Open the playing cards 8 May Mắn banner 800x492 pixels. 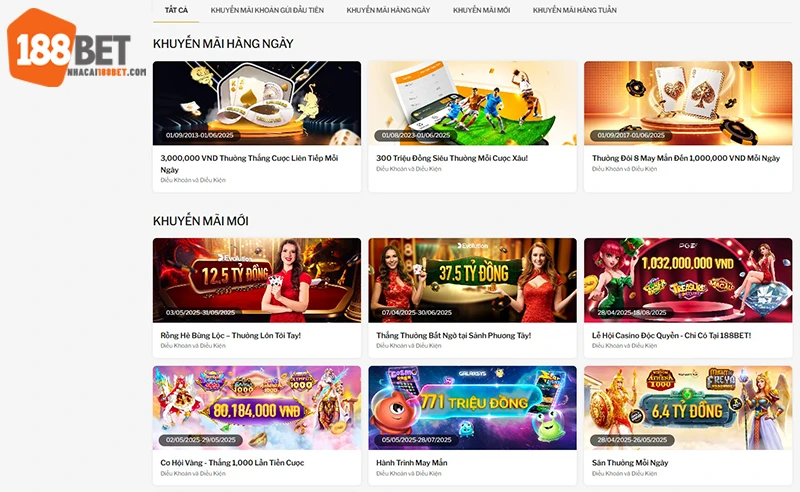click(x=688, y=103)
